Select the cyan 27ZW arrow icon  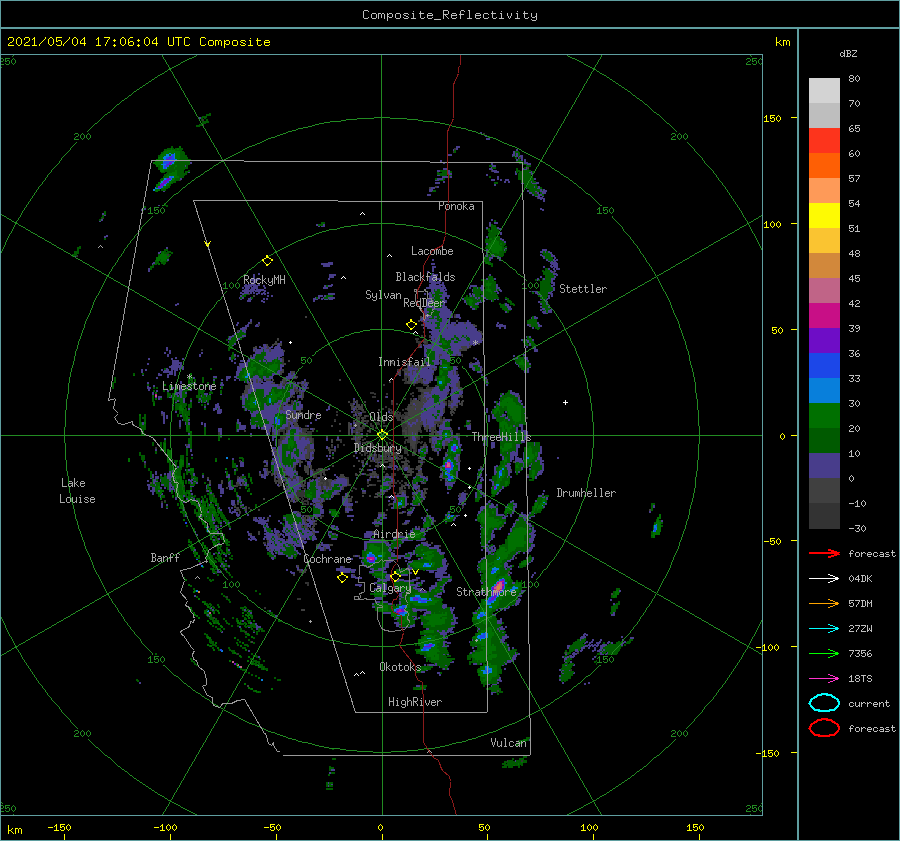tap(824, 629)
